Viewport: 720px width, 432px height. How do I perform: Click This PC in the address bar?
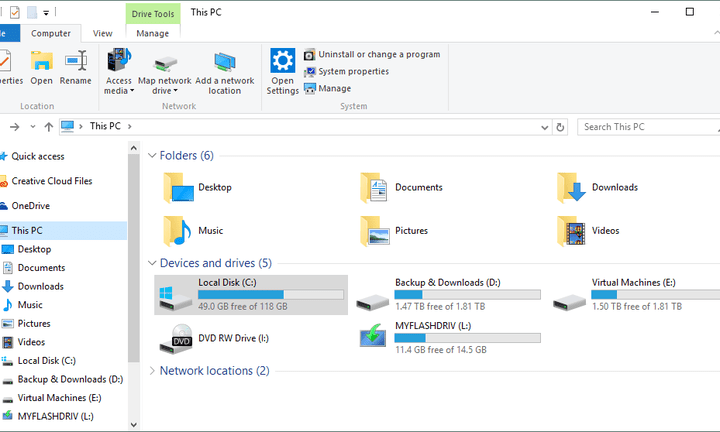105,126
